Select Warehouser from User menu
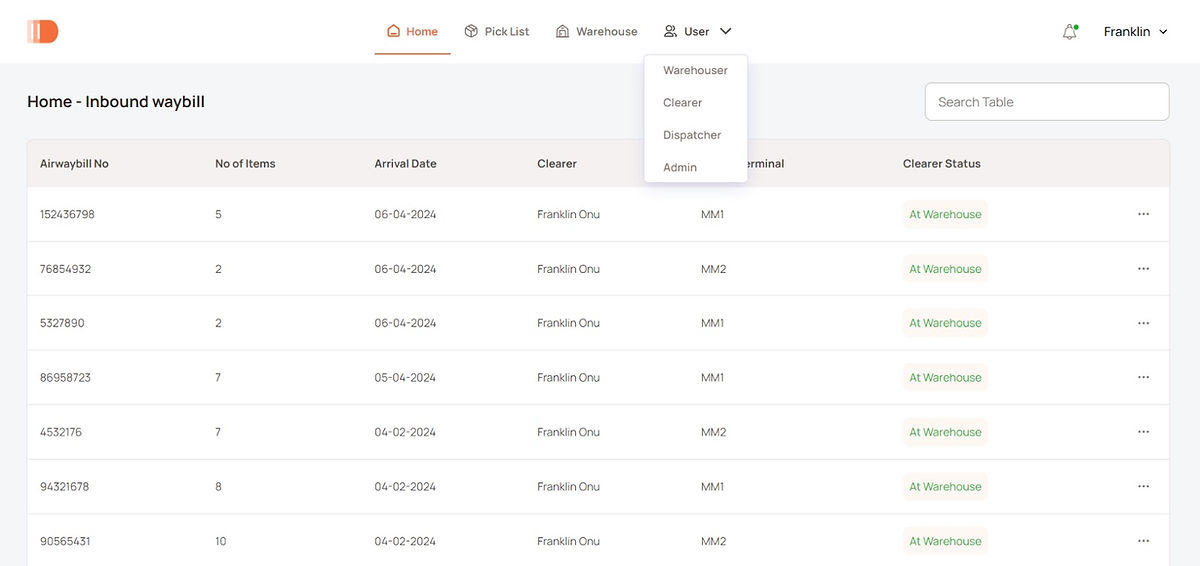Viewport: 1200px width, 566px height. [695, 70]
